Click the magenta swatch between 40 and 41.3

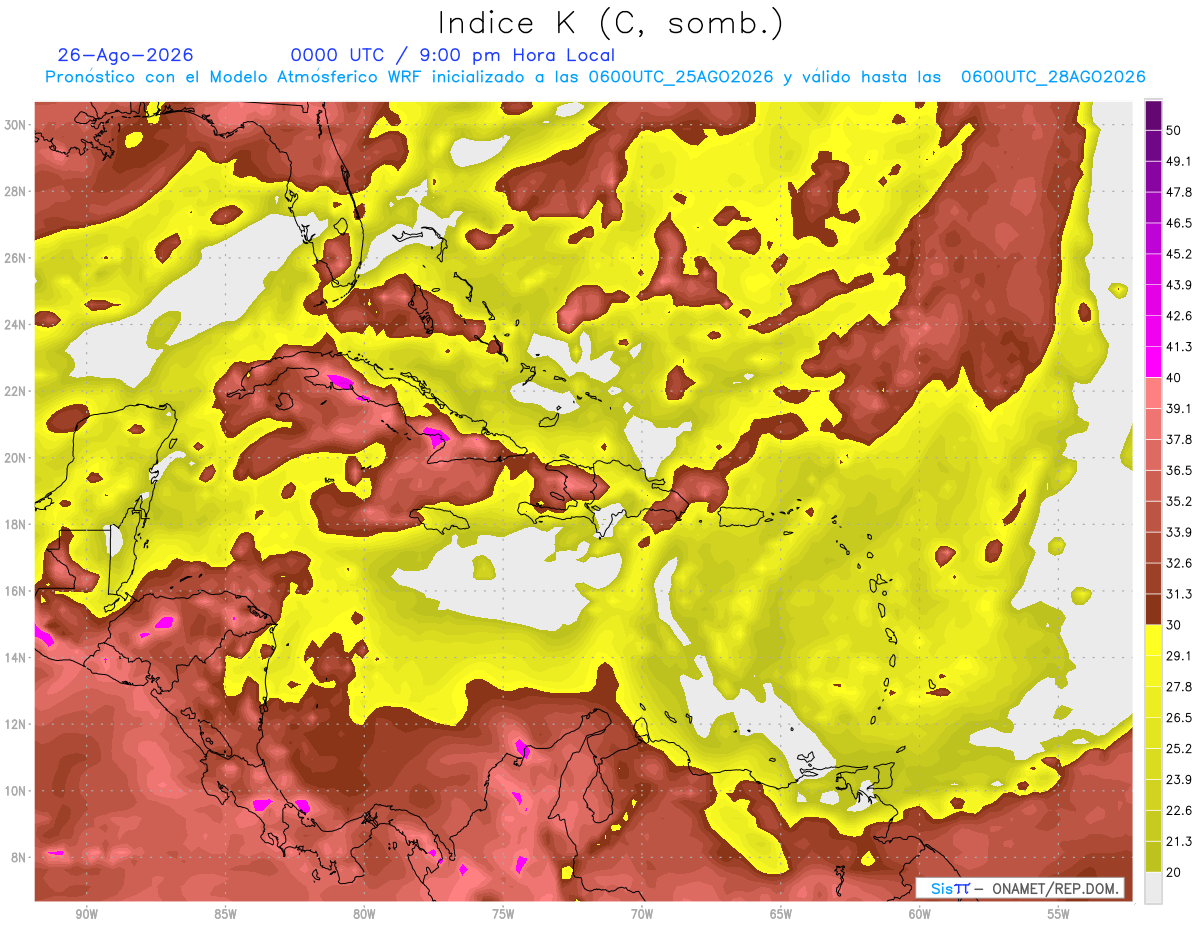pos(1153,362)
